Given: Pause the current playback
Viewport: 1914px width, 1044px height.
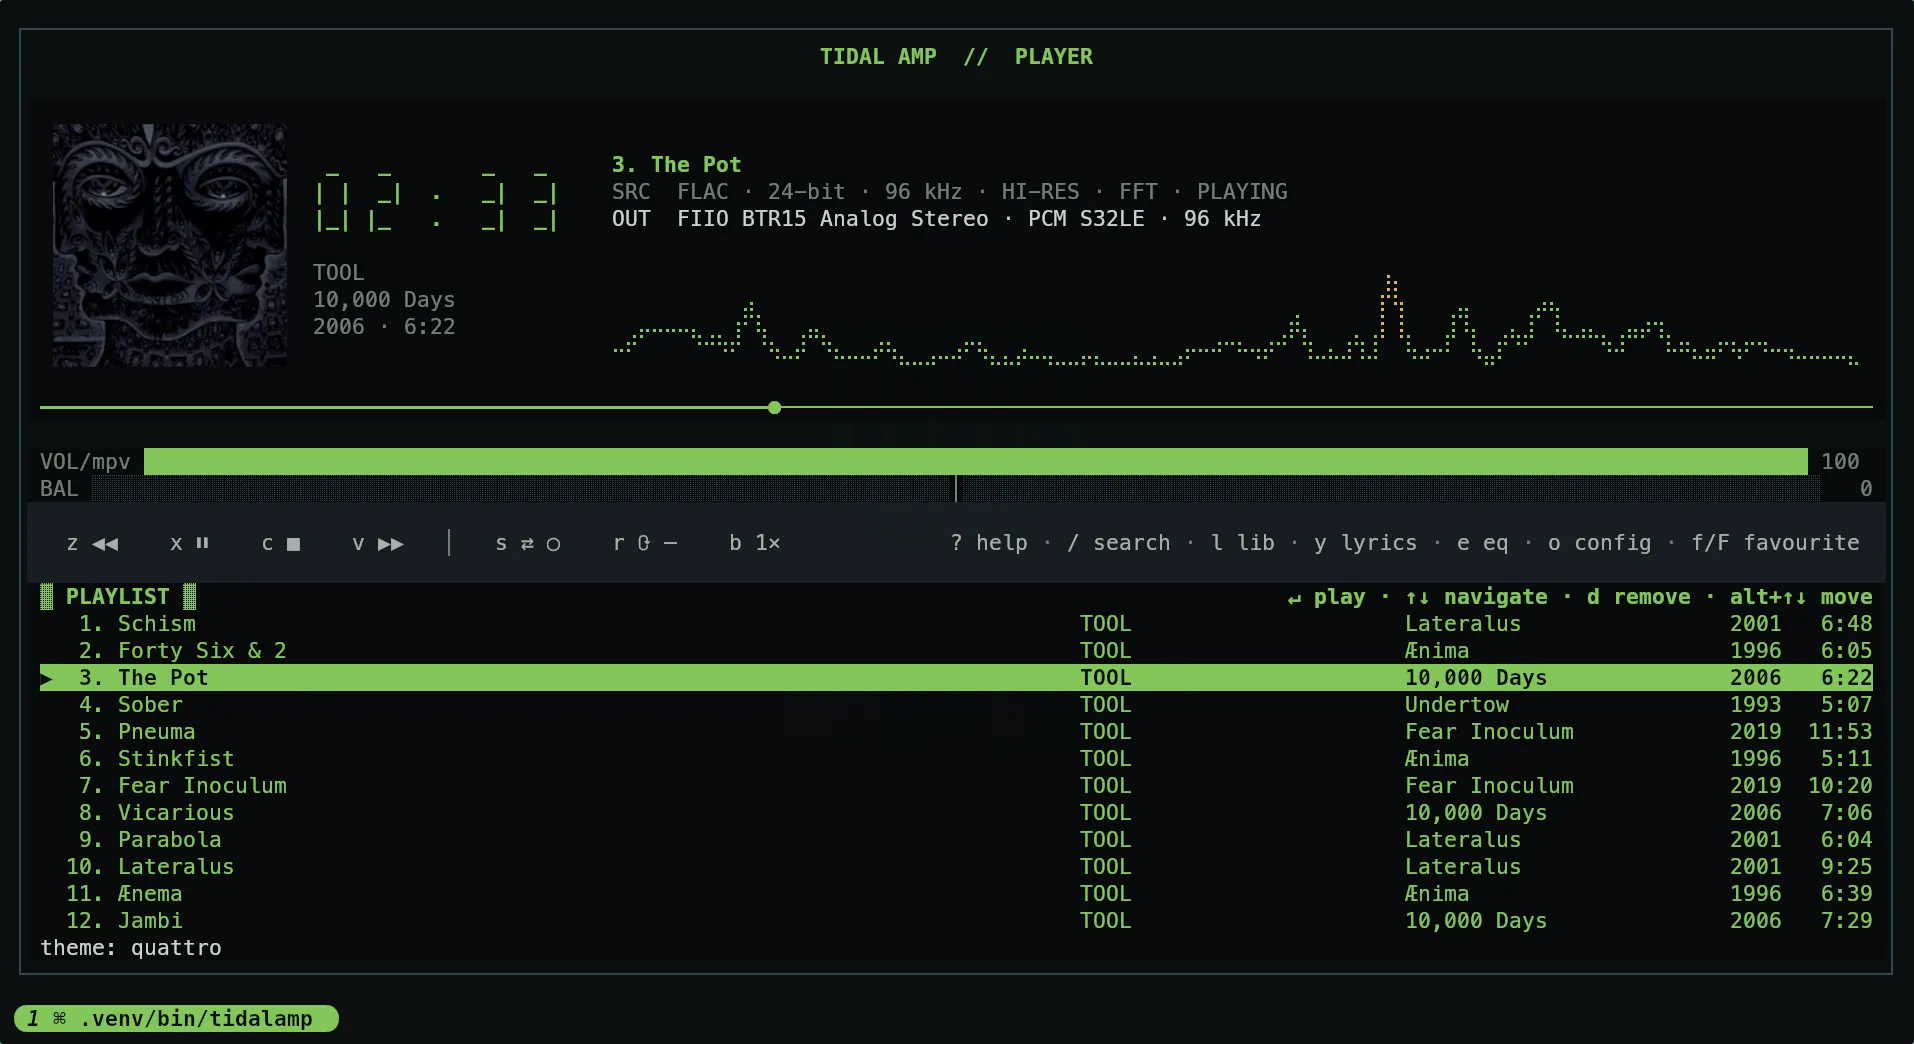Looking at the screenshot, I should (190, 543).
